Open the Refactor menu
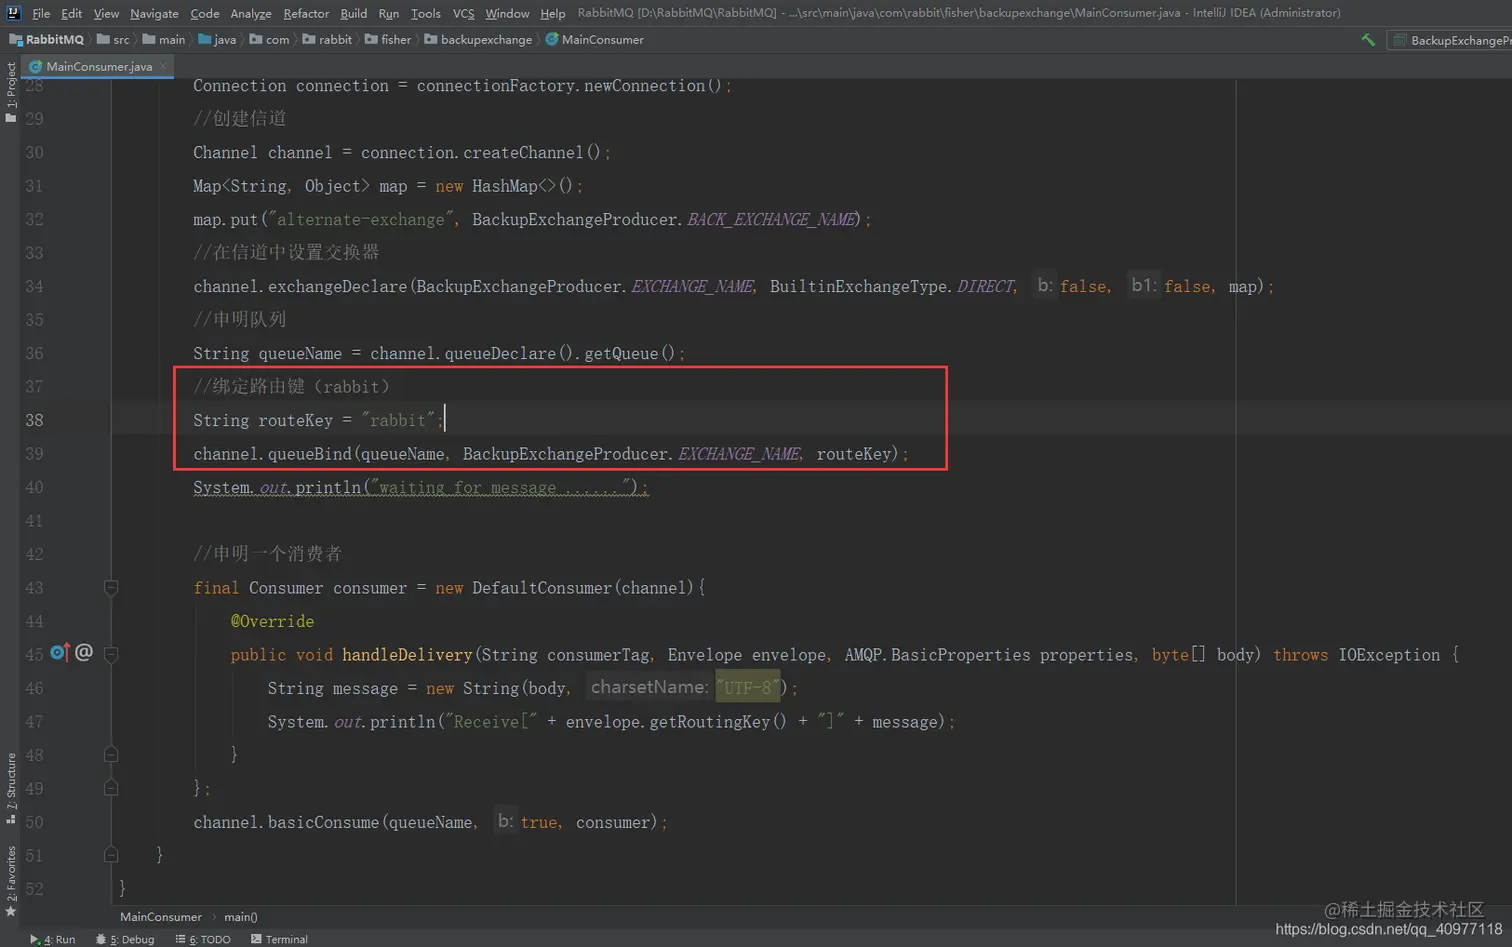This screenshot has height=947, width=1512. (x=306, y=13)
